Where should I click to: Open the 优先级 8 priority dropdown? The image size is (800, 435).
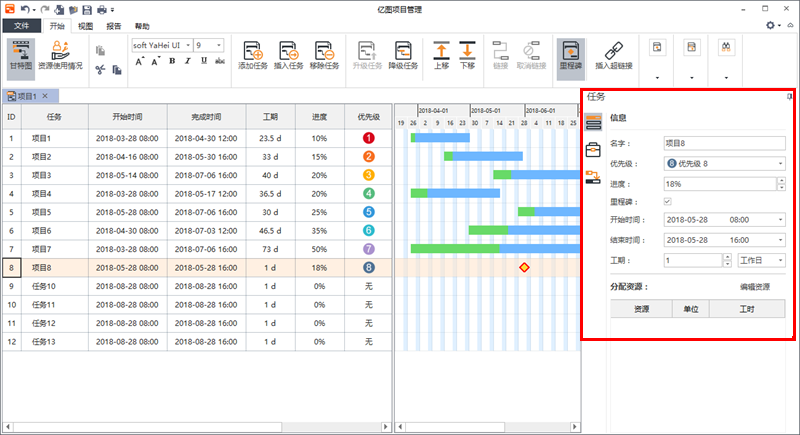click(724, 164)
